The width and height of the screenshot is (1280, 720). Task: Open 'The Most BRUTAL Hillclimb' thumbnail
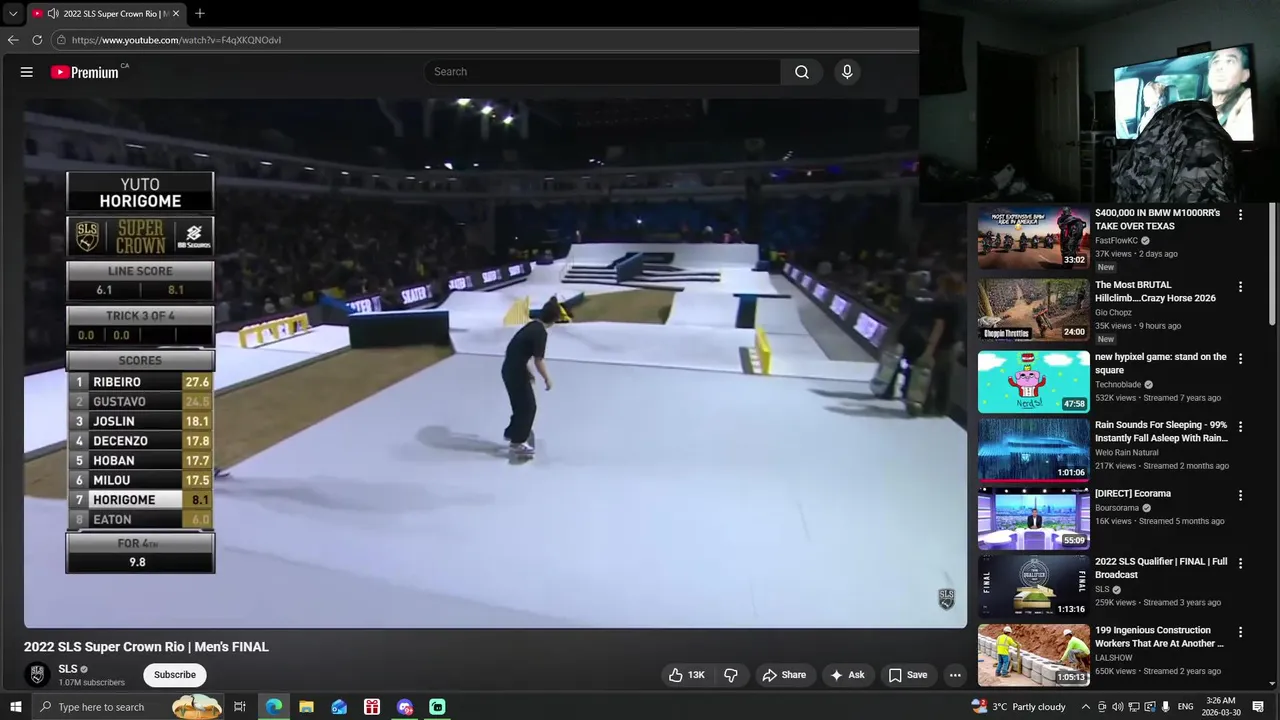(1034, 310)
